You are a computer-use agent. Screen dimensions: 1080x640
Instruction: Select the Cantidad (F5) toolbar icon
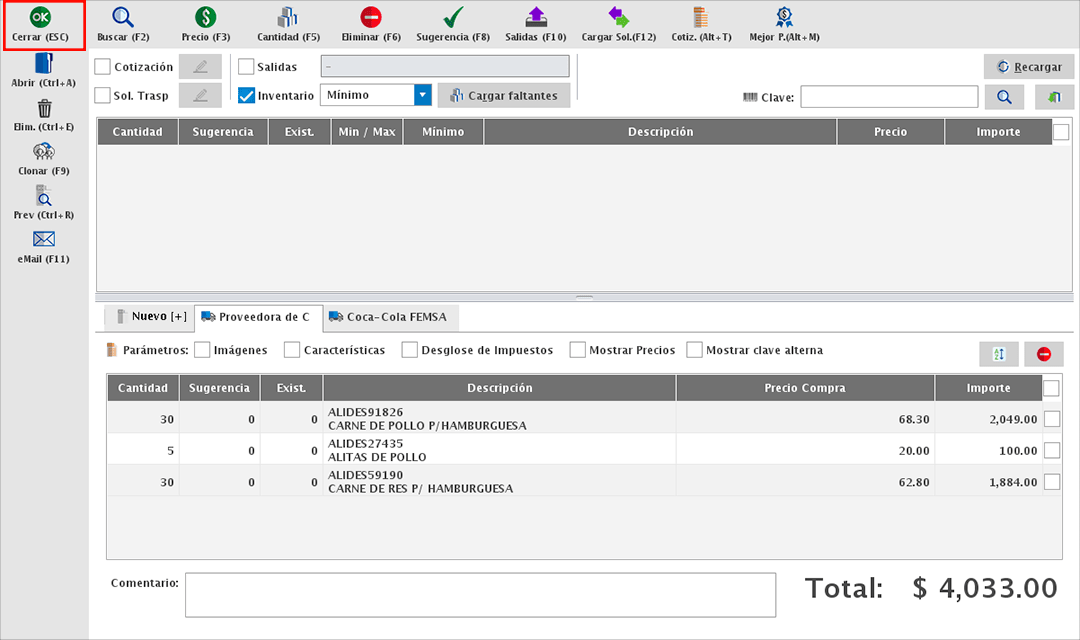click(x=288, y=18)
